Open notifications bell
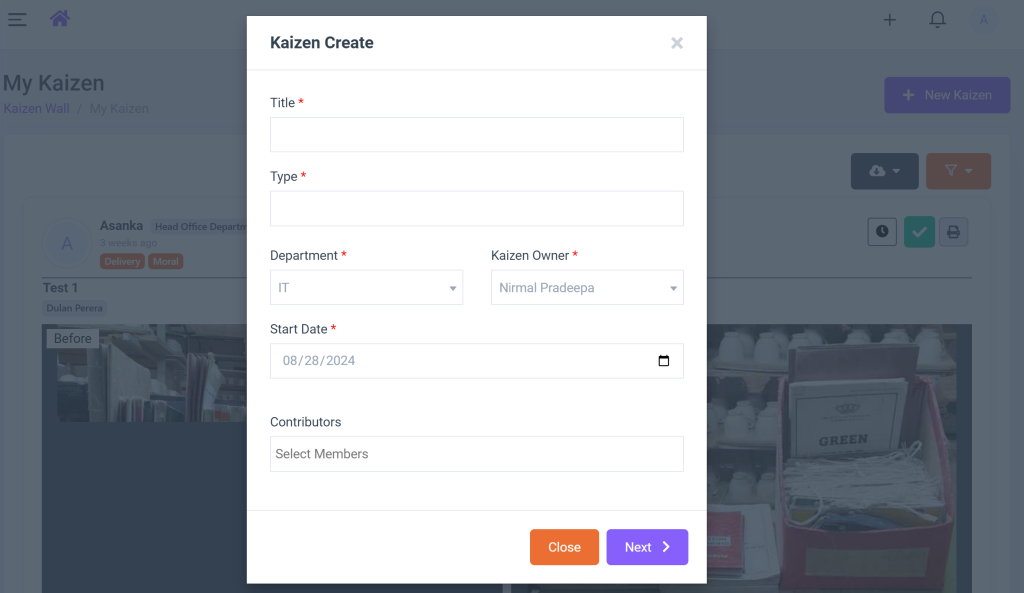This screenshot has width=1024, height=593. 937,20
